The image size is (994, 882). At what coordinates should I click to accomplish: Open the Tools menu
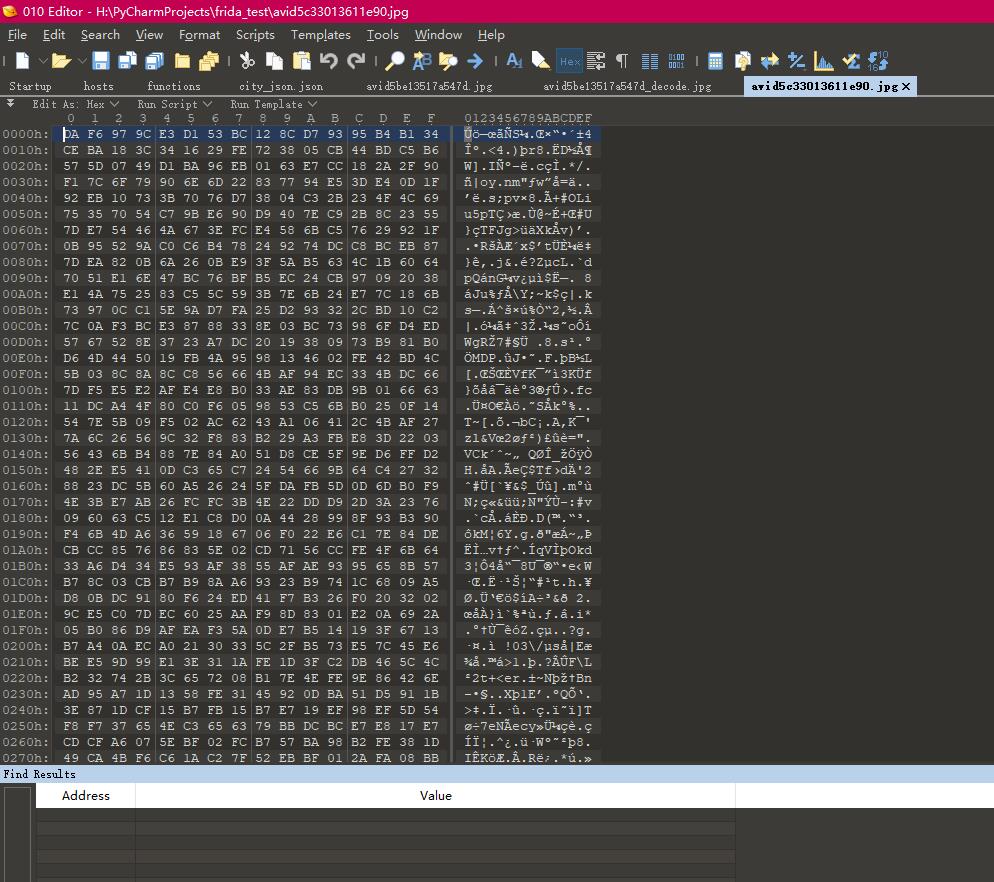[382, 35]
